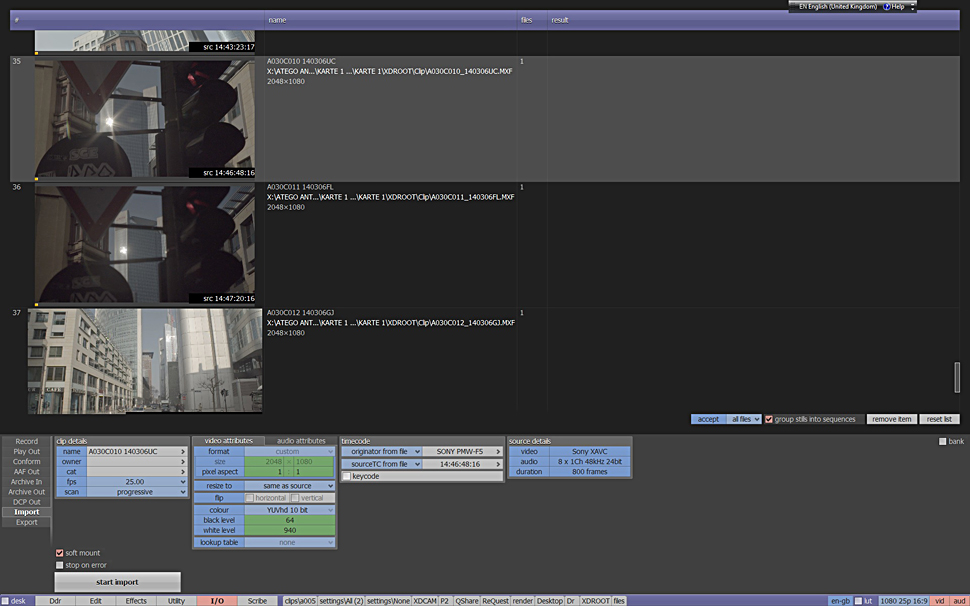Image resolution: width=970 pixels, height=606 pixels.
Task: Click the aud status indicator
Action: 959,601
